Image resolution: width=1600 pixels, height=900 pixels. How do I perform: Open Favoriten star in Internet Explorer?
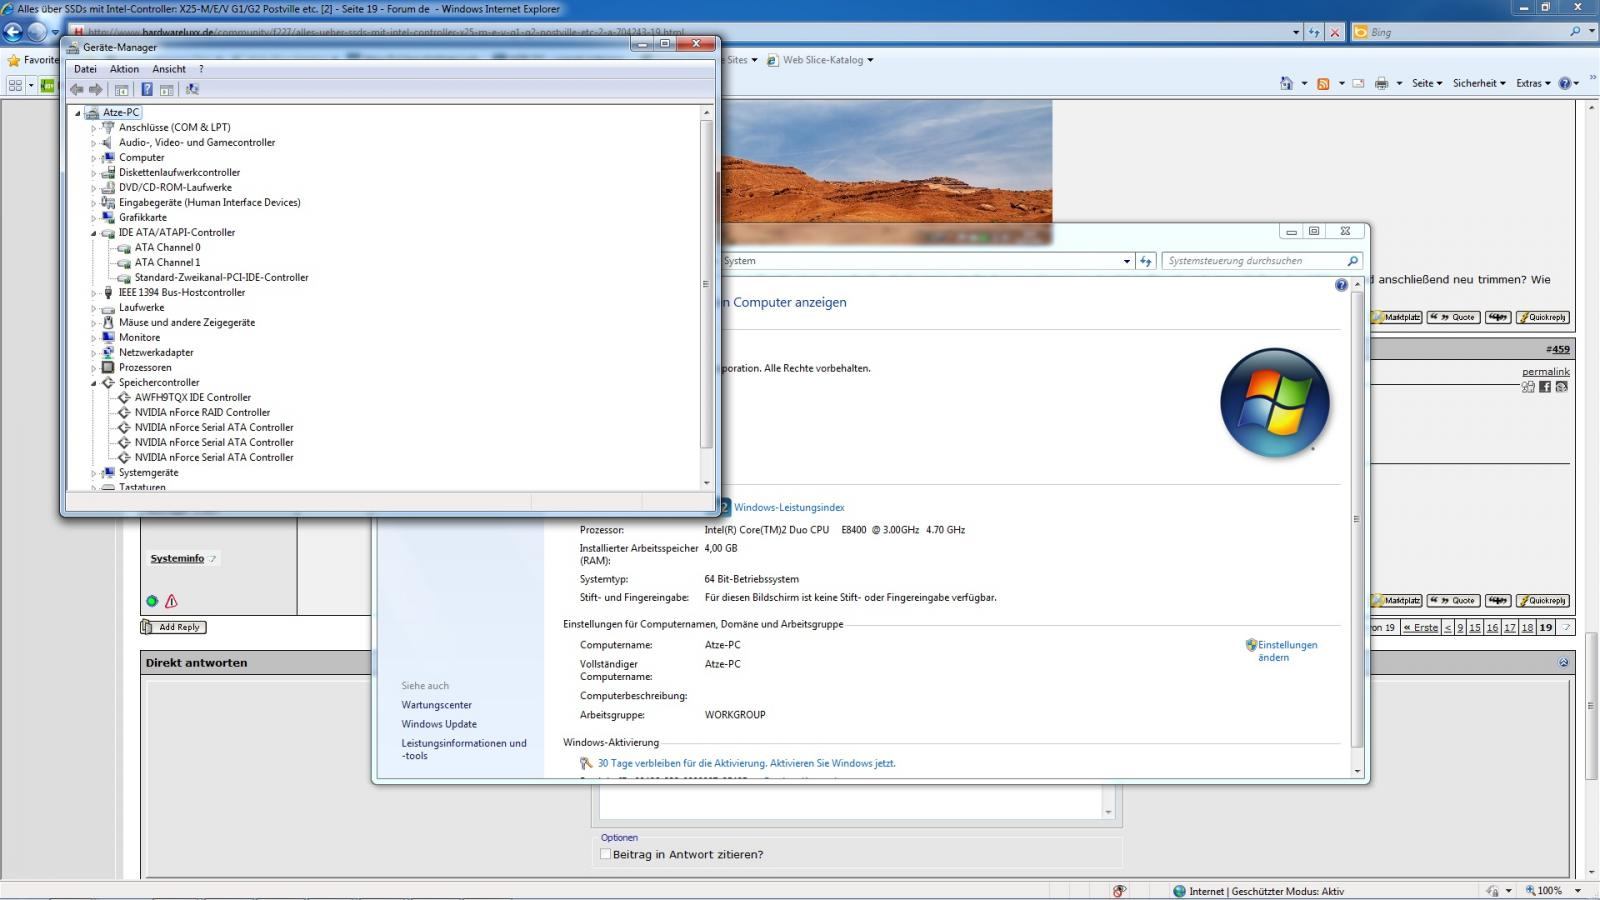14,60
